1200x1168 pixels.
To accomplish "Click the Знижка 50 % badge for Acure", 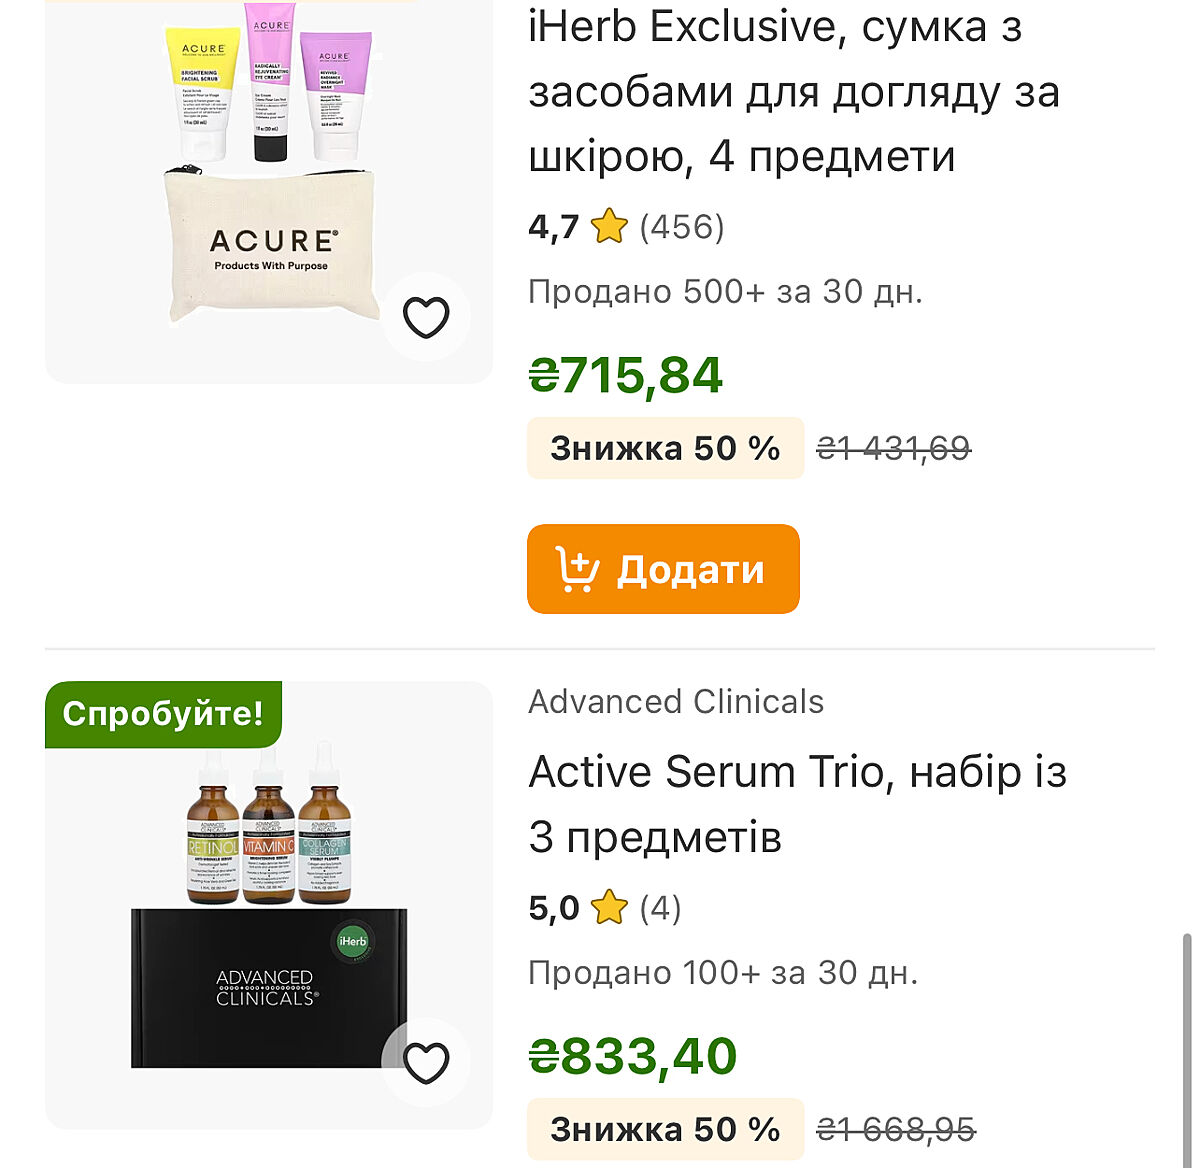I will pos(665,448).
